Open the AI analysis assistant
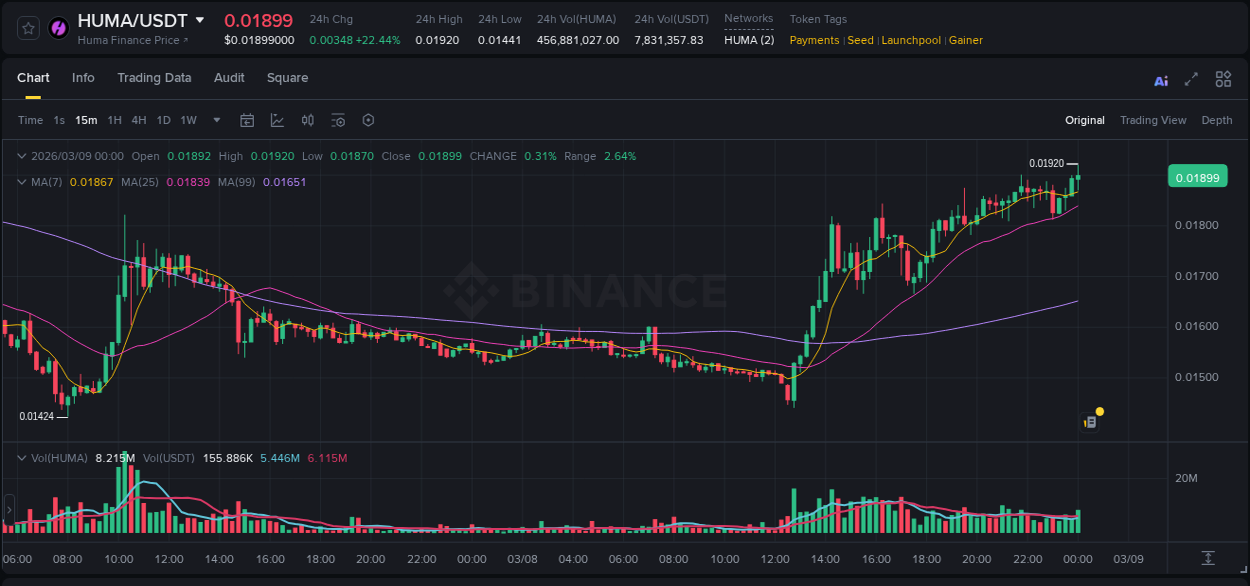This screenshot has height=586, width=1250. (1160, 79)
